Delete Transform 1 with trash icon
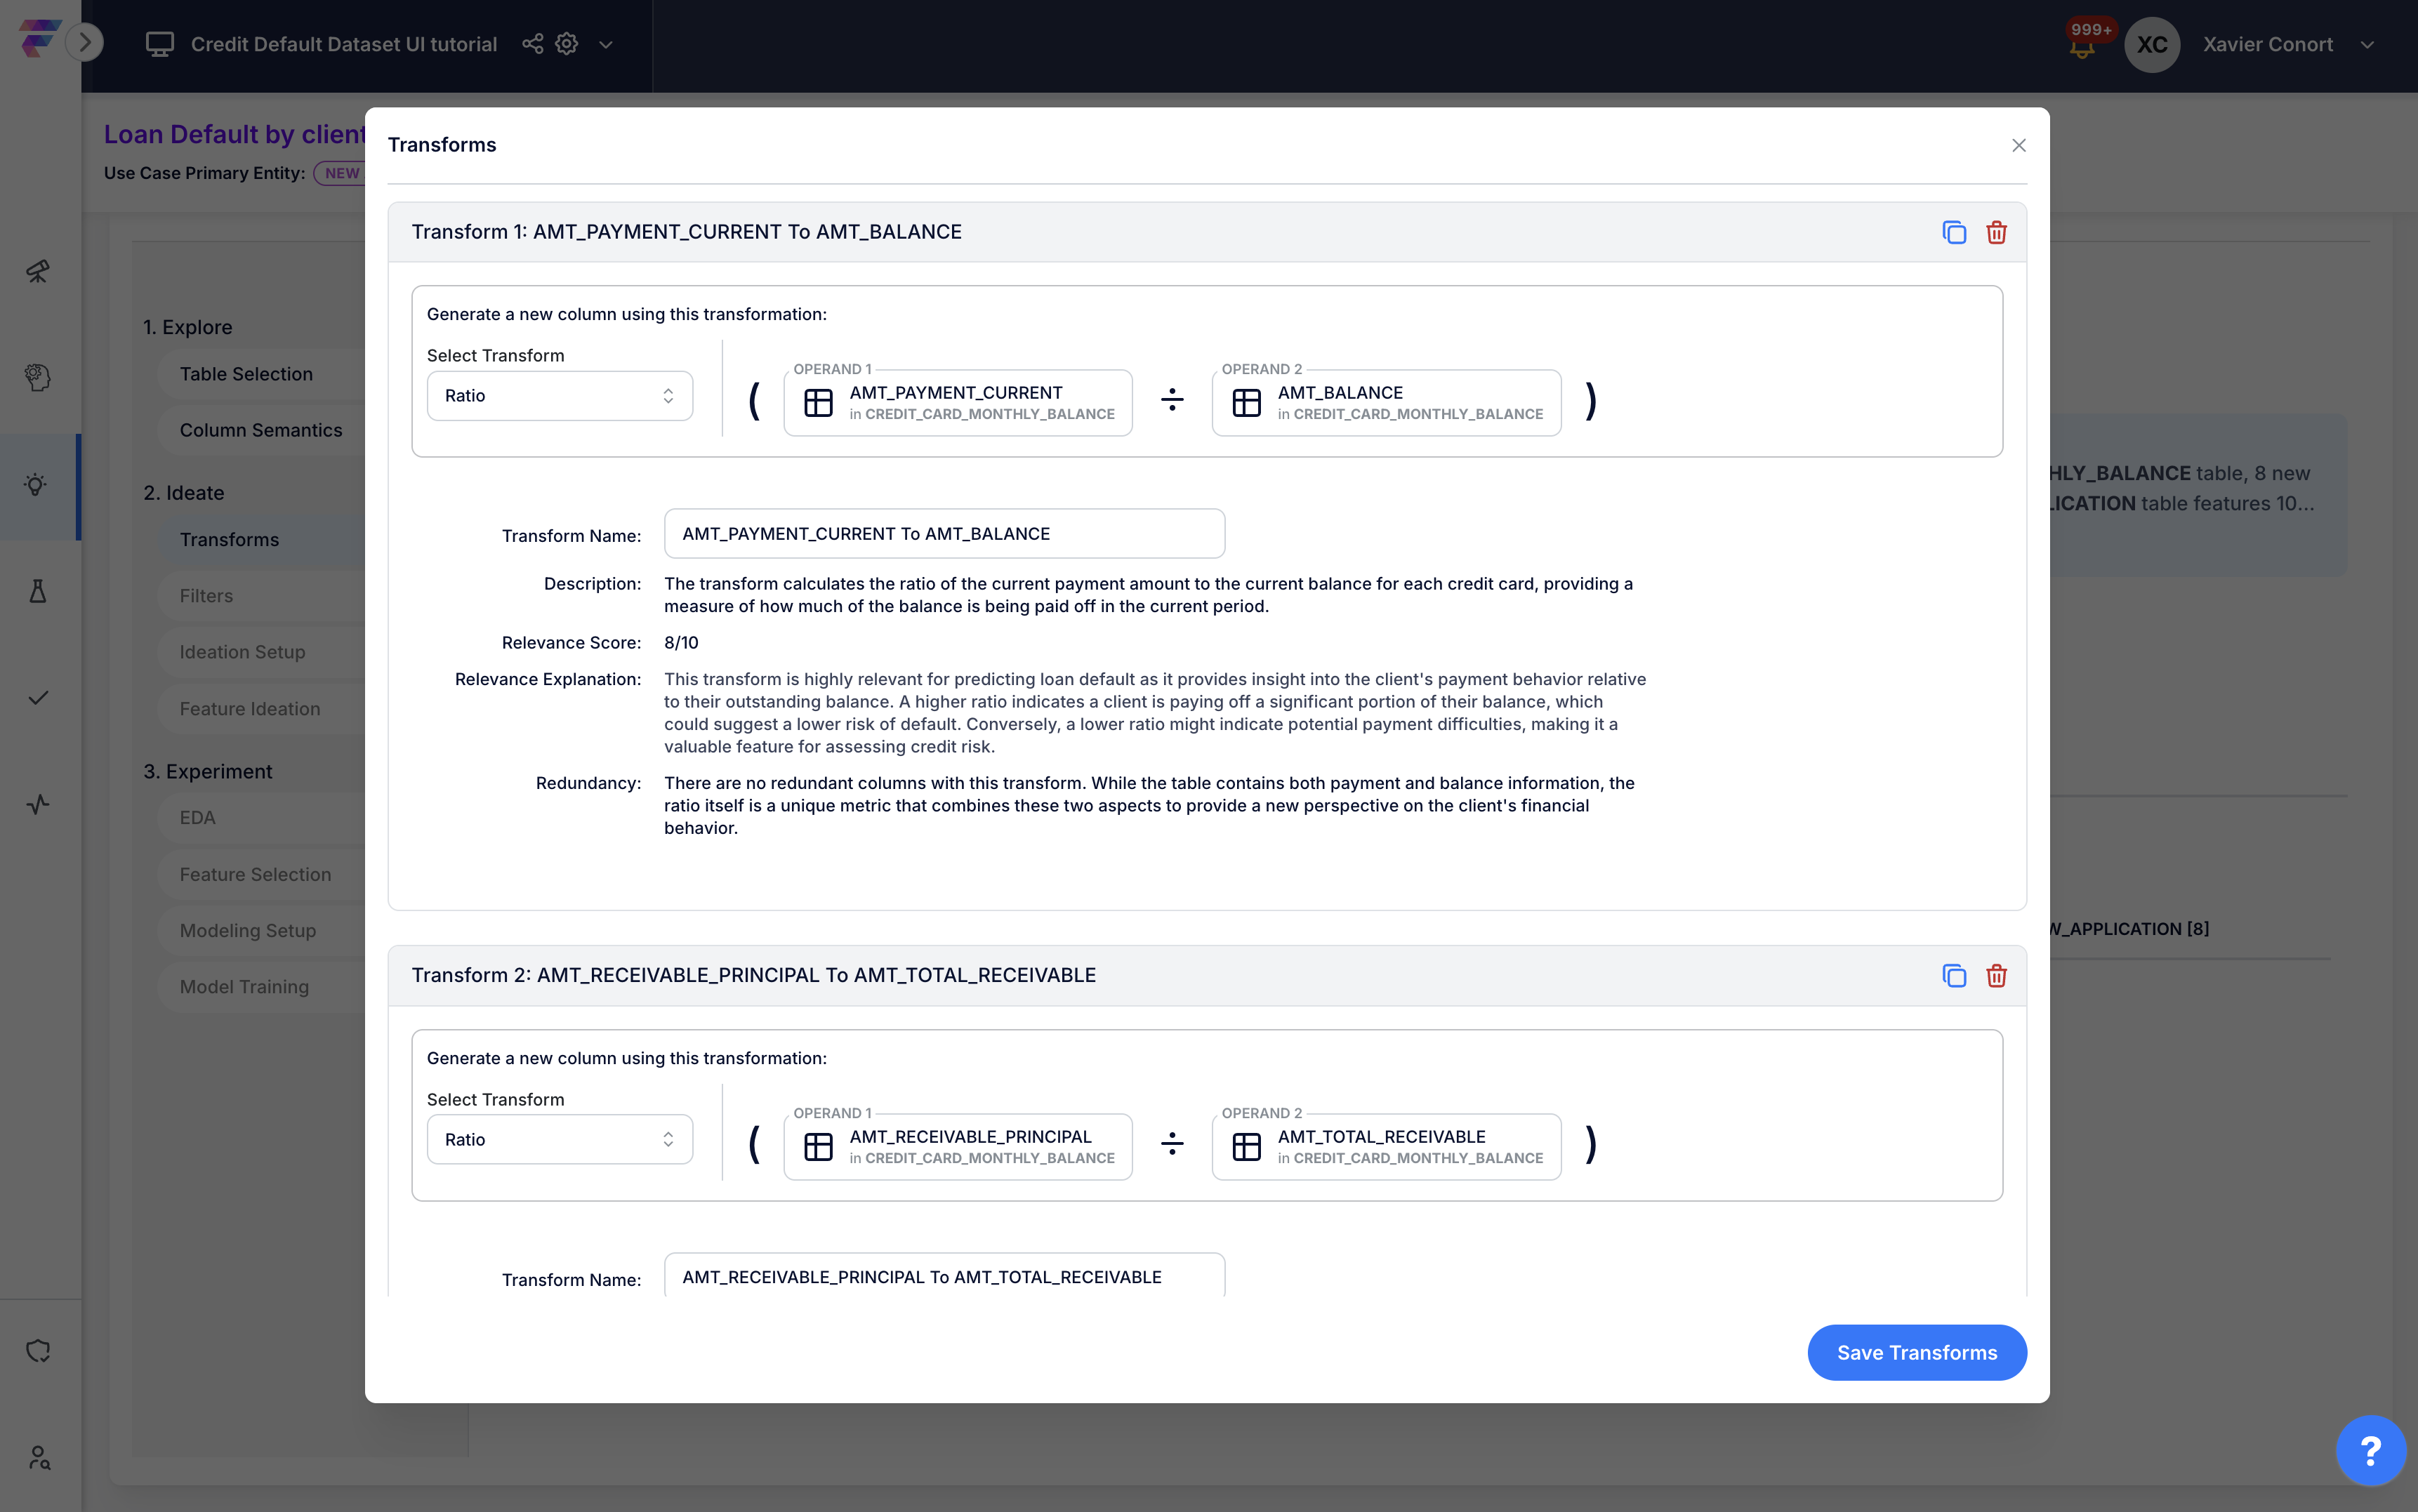The height and width of the screenshot is (1512, 2418). 1996,232
